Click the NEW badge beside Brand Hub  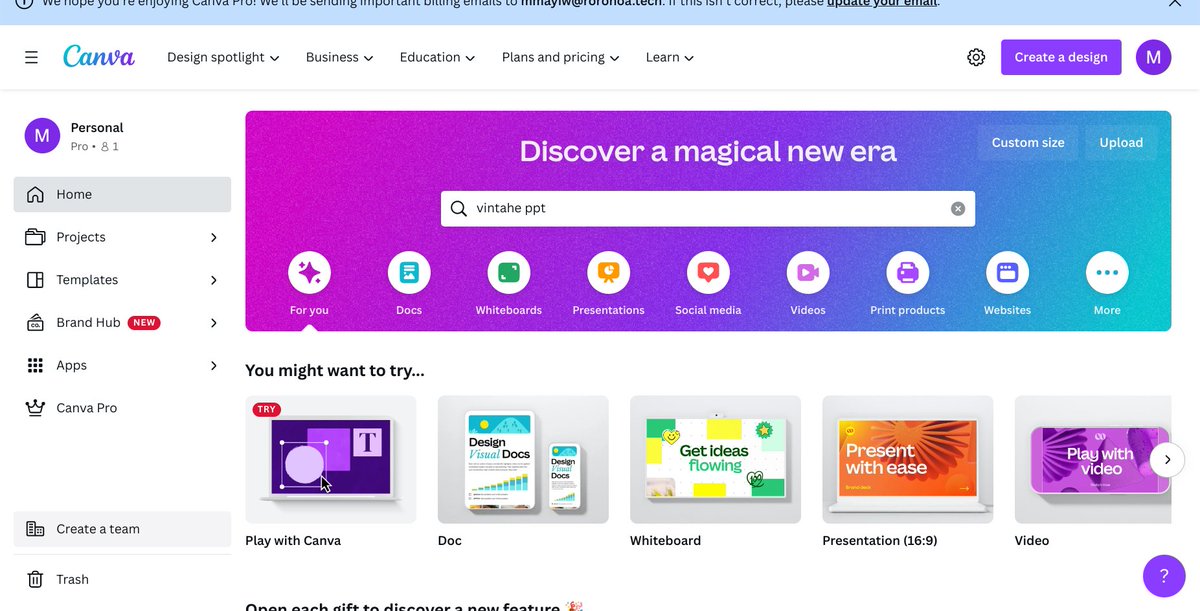144,323
